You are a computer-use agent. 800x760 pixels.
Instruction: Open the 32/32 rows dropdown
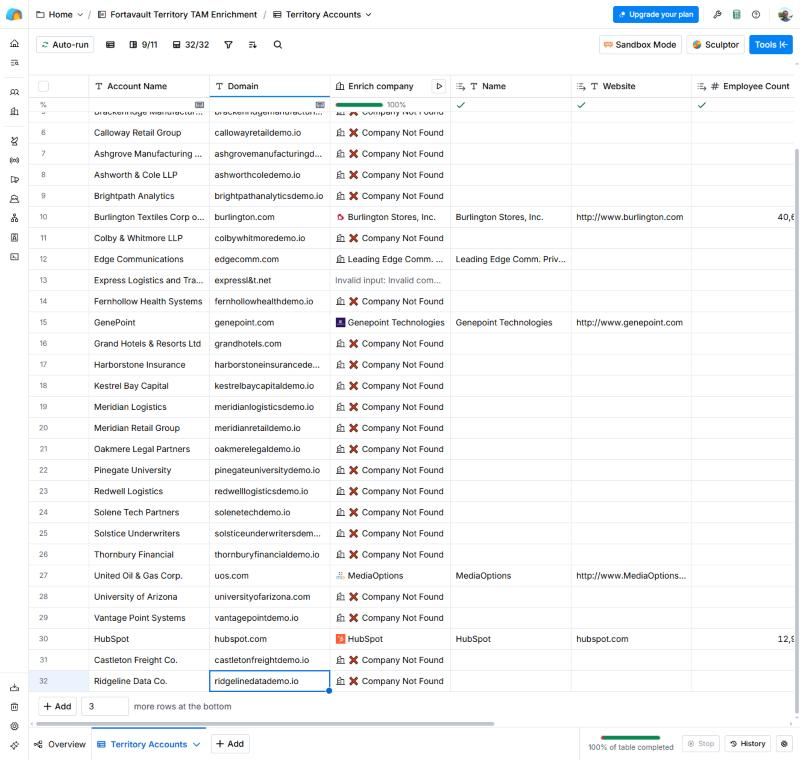[191, 45]
